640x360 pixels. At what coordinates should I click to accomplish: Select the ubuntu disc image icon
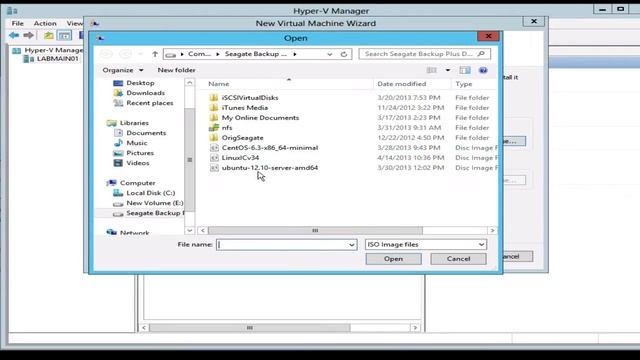[x=214, y=168]
